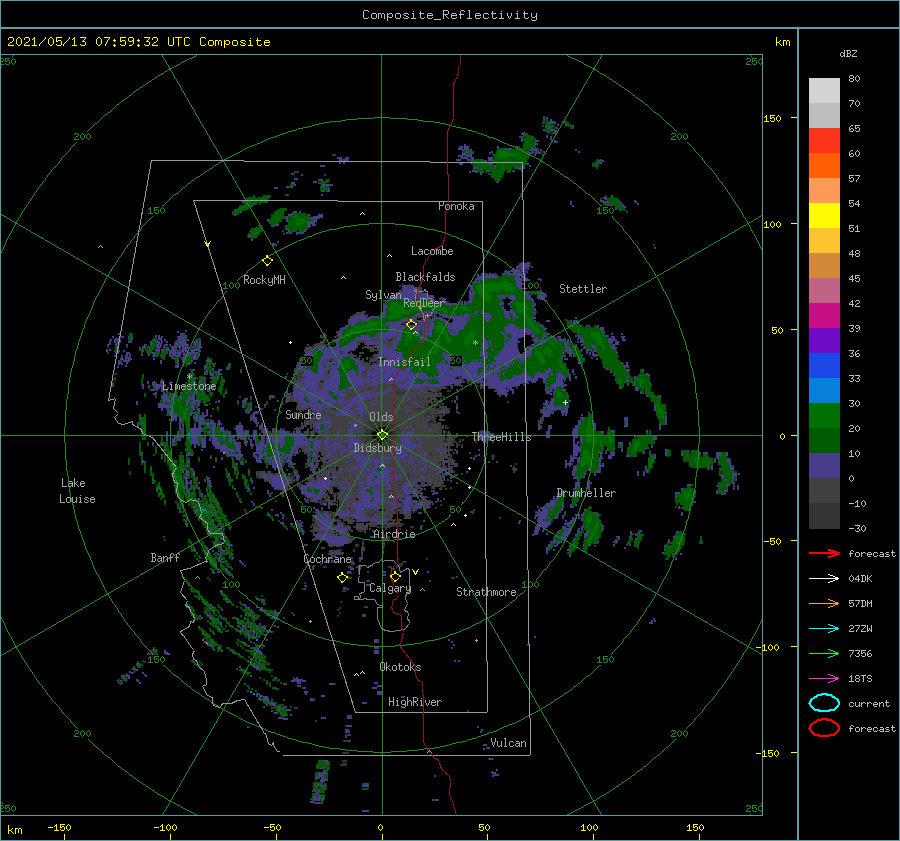
Task: Click the yellow marker near Cochrane
Action: click(342, 577)
